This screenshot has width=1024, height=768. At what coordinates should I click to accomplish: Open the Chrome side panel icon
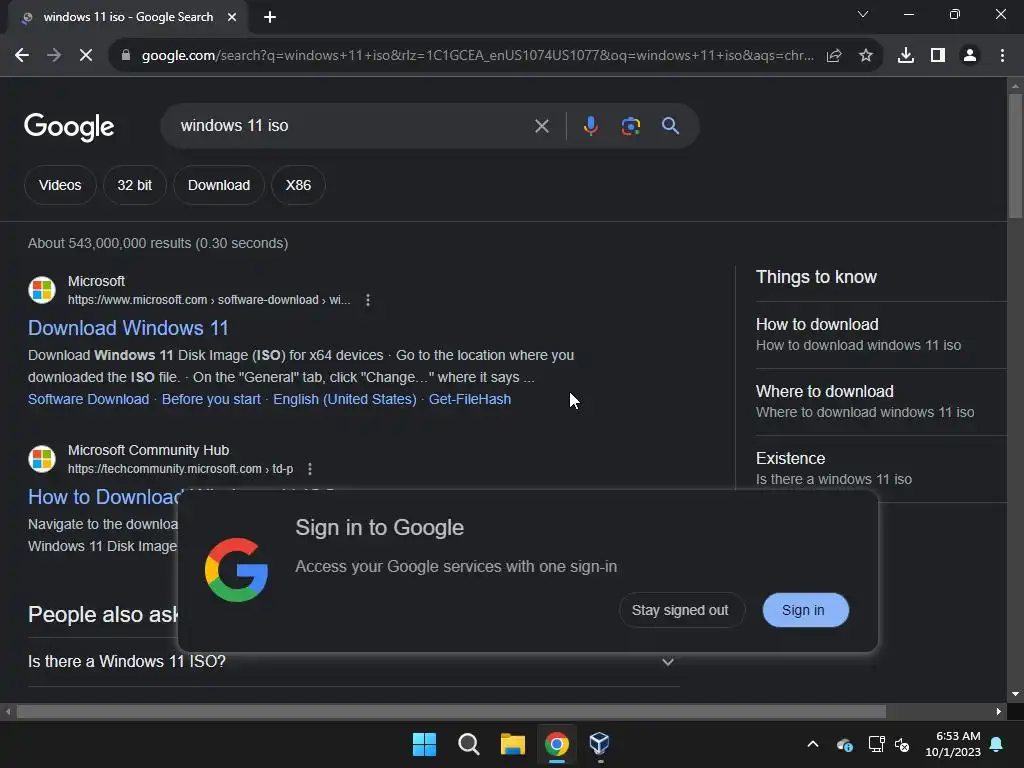(938, 56)
